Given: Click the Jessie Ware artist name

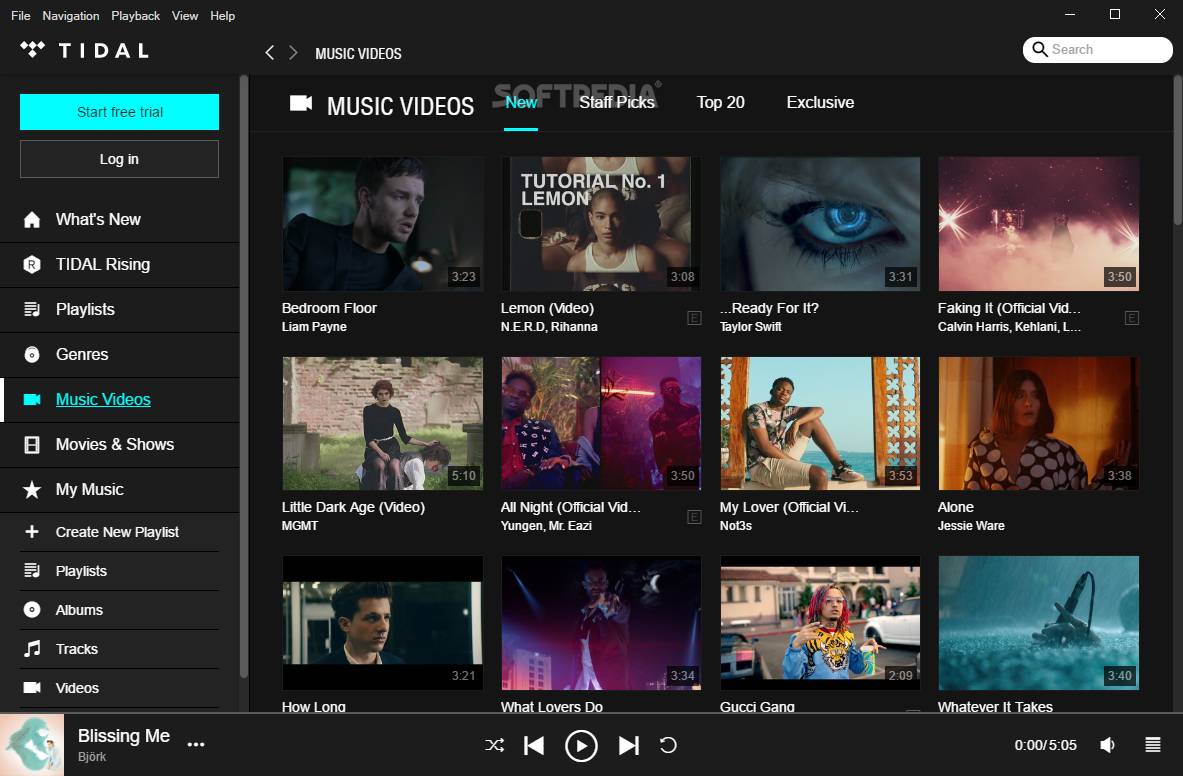Looking at the screenshot, I should (971, 526).
